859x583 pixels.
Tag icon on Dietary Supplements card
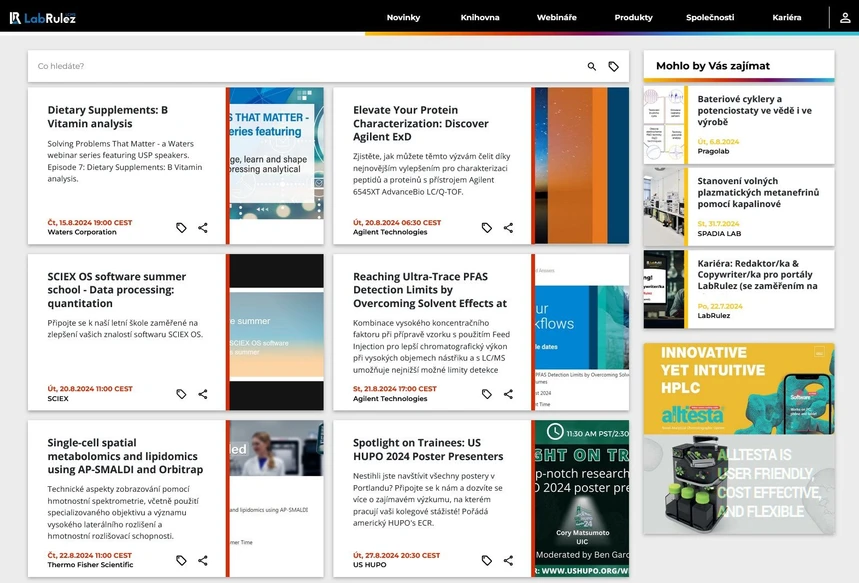181,227
